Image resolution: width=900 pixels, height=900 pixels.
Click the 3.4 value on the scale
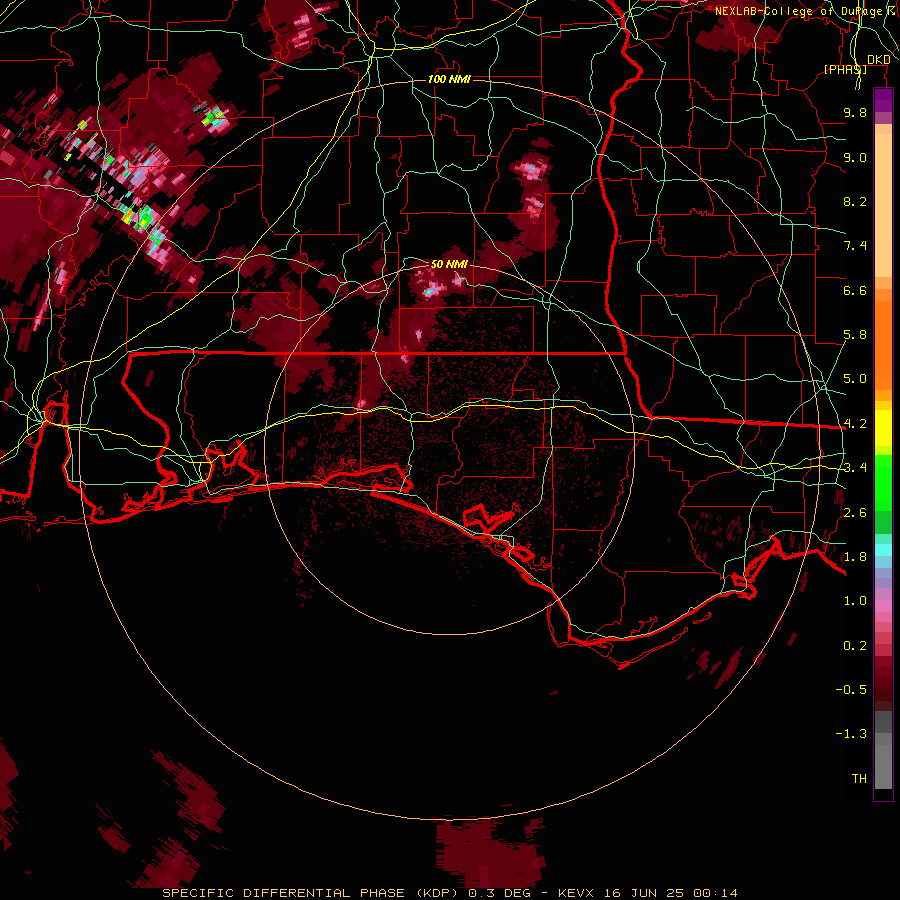[x=855, y=468]
